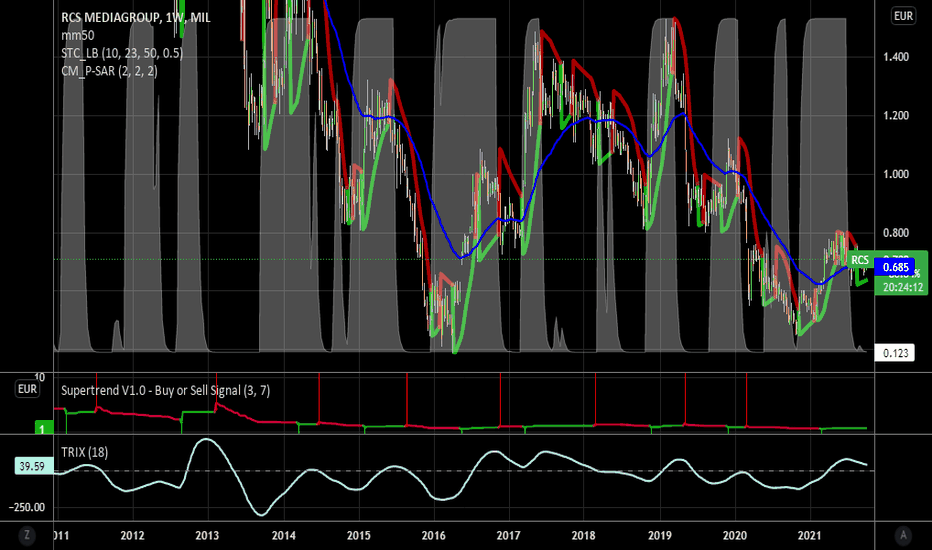Select the Supertrend V1.0 Buy or Sell Signal label

[165, 391]
